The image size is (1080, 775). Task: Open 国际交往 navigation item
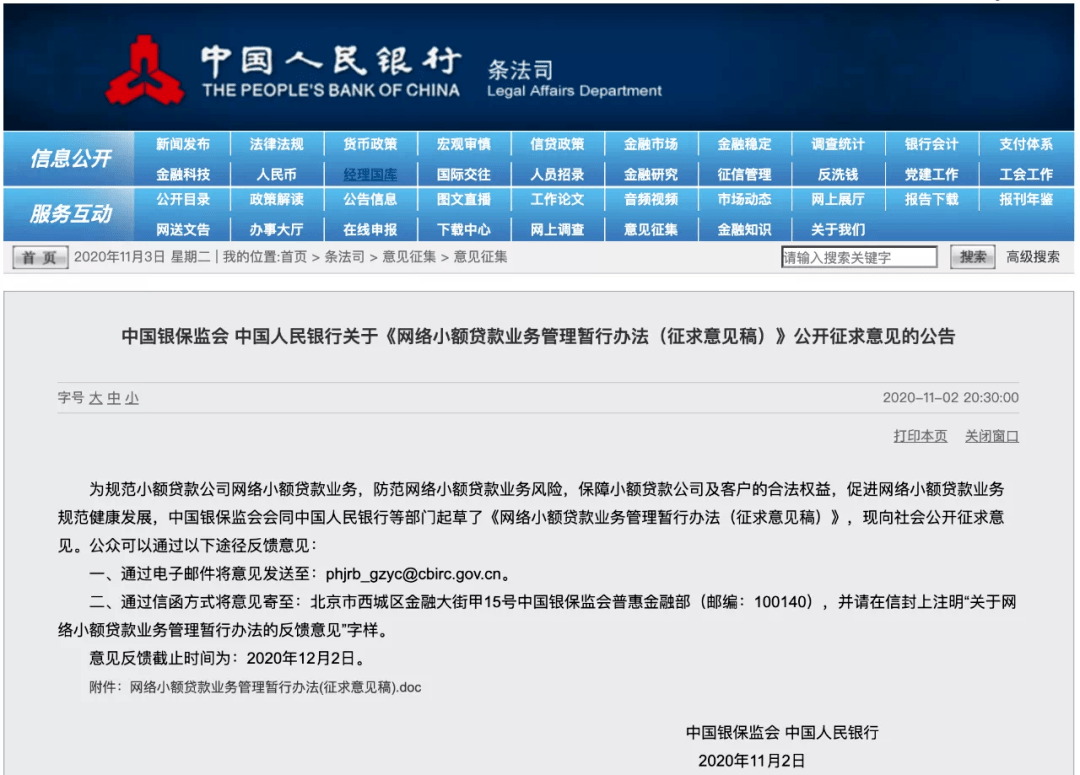point(464,174)
